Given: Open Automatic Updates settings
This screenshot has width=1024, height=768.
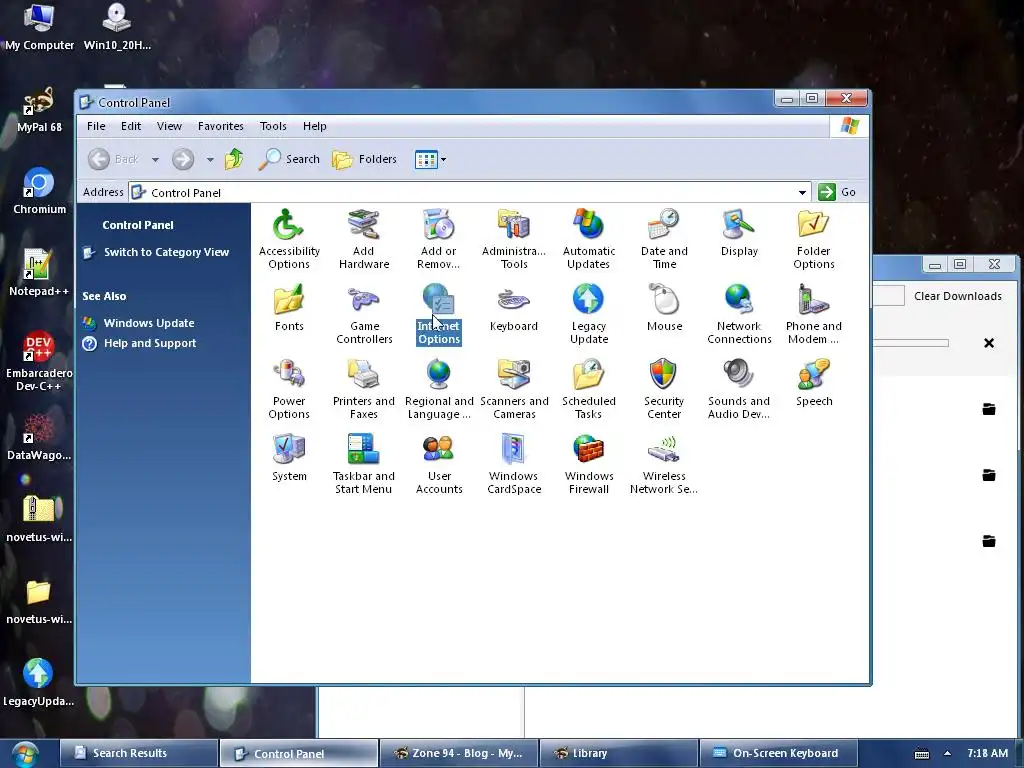Looking at the screenshot, I should coord(588,239).
